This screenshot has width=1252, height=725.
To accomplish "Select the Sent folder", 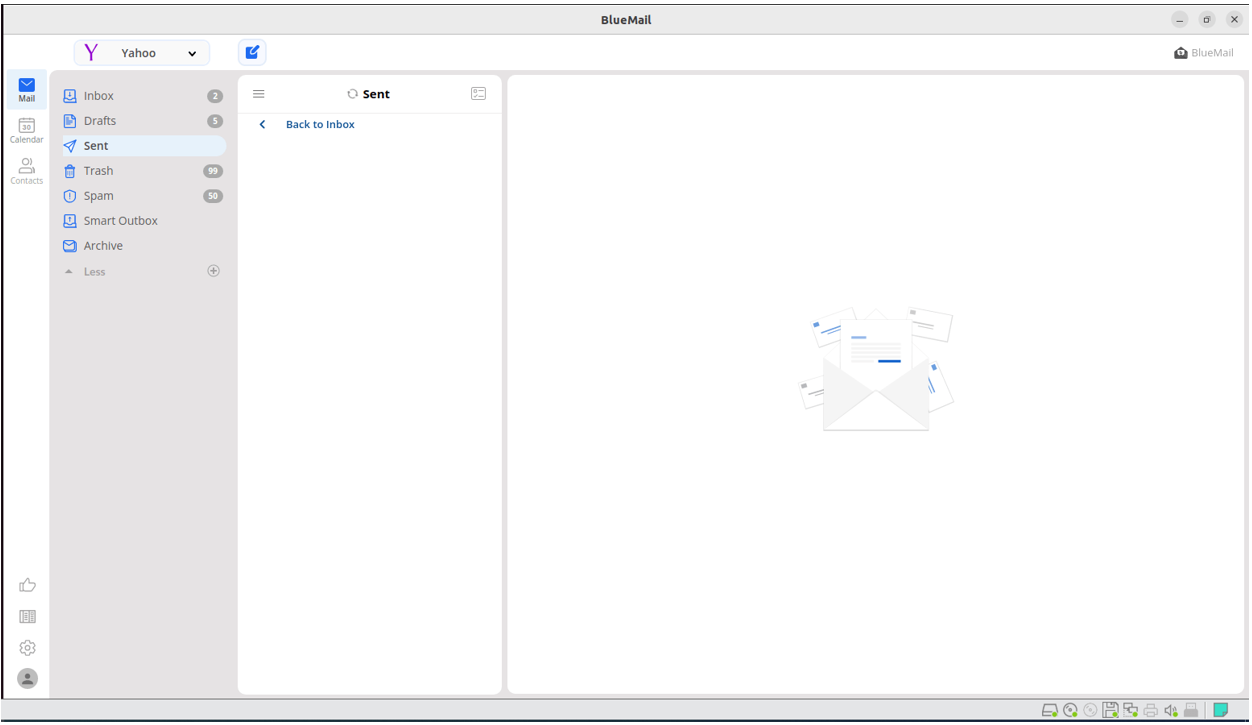I will [143, 146].
